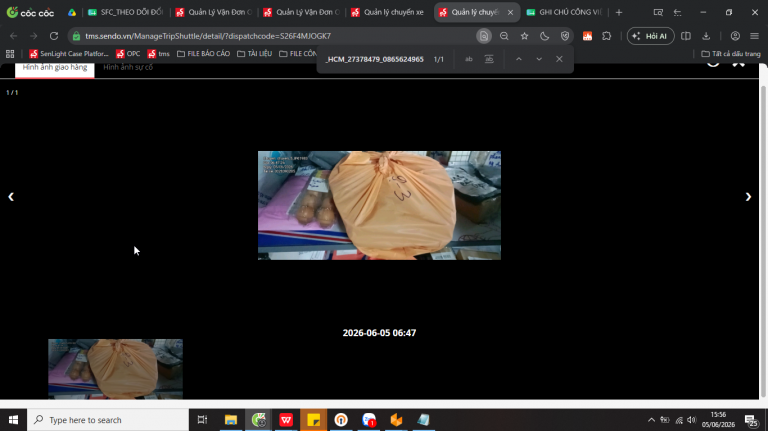Open the Extensions puzzle menu
Viewport: 768px width, 431px height.
click(x=607, y=36)
